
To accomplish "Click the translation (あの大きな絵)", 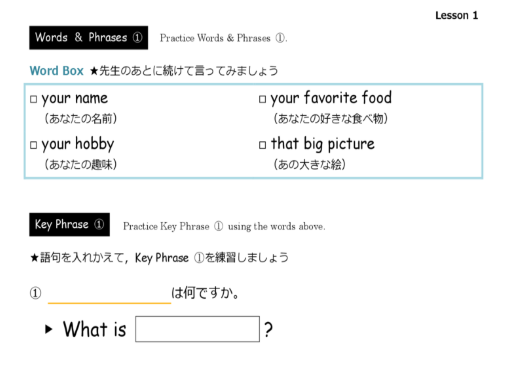I will [x=310, y=164].
